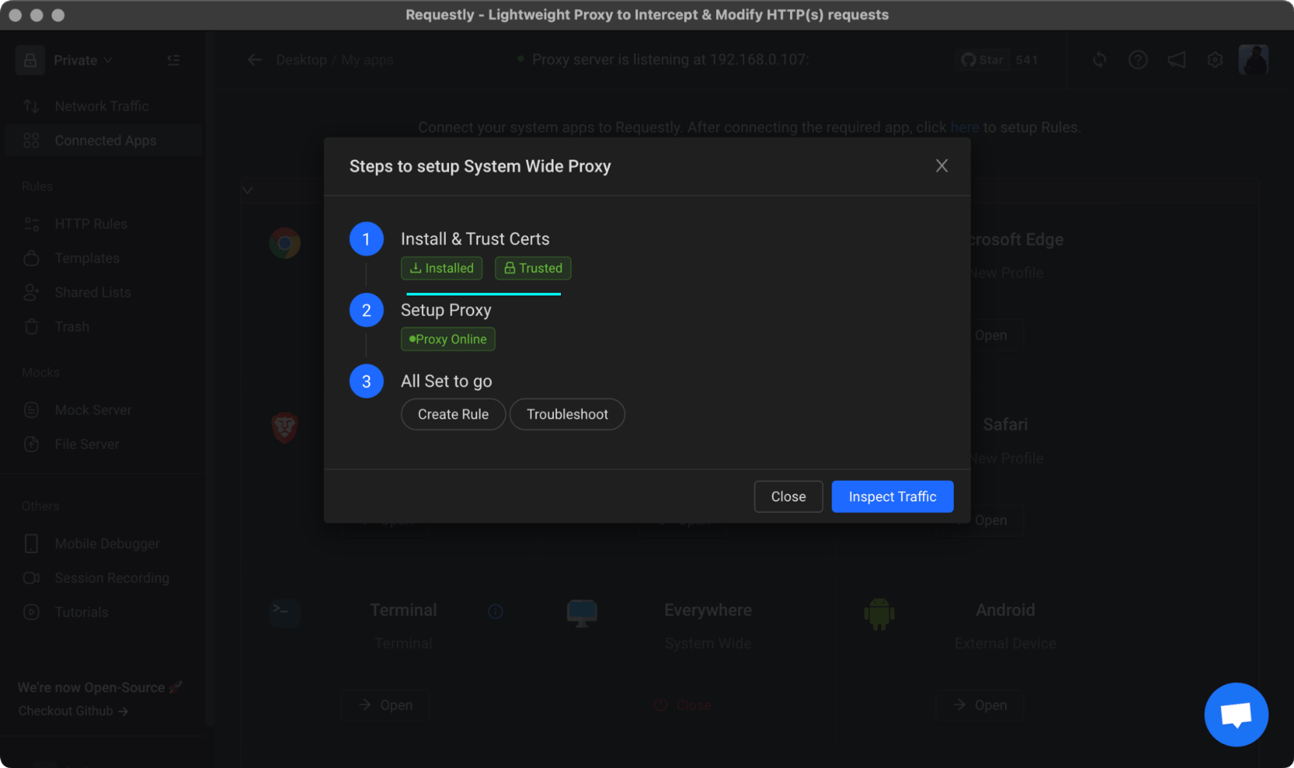The width and height of the screenshot is (1294, 768).
Task: Click Open under Android External Device
Action: pos(980,705)
